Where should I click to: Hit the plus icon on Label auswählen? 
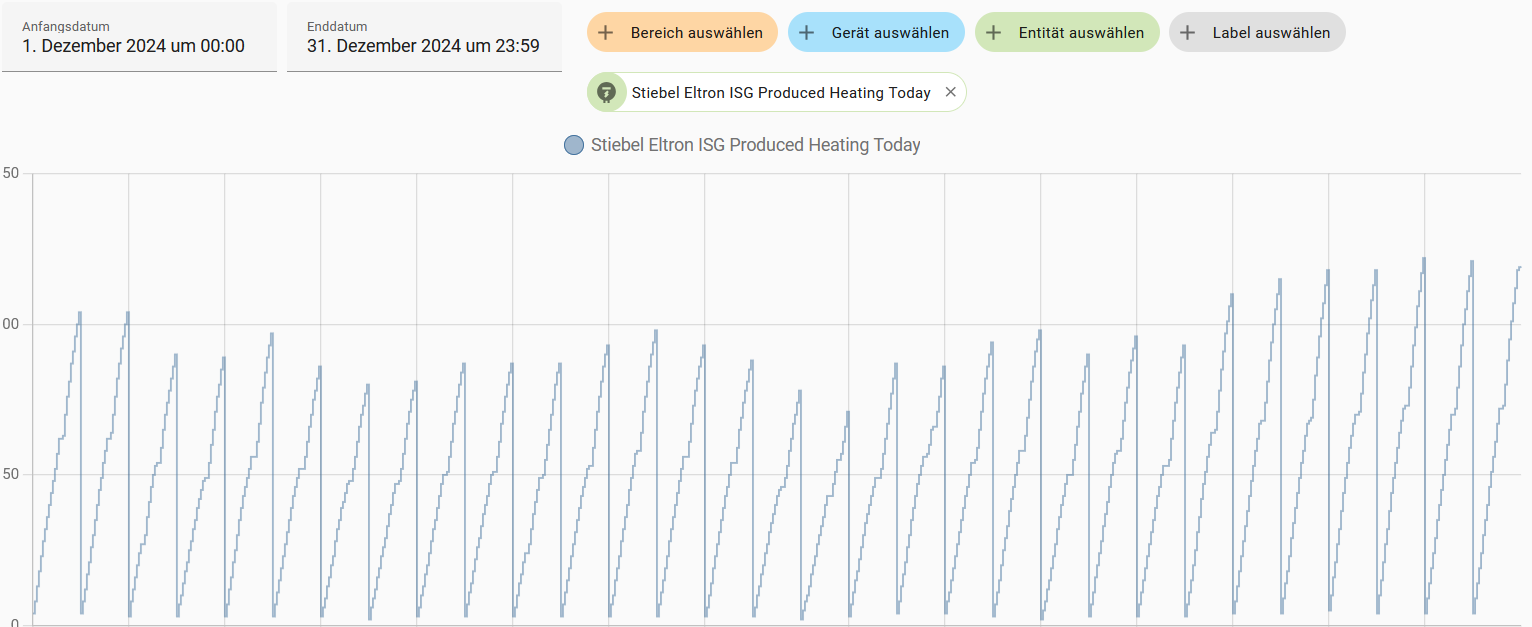pyautogui.click(x=1188, y=33)
